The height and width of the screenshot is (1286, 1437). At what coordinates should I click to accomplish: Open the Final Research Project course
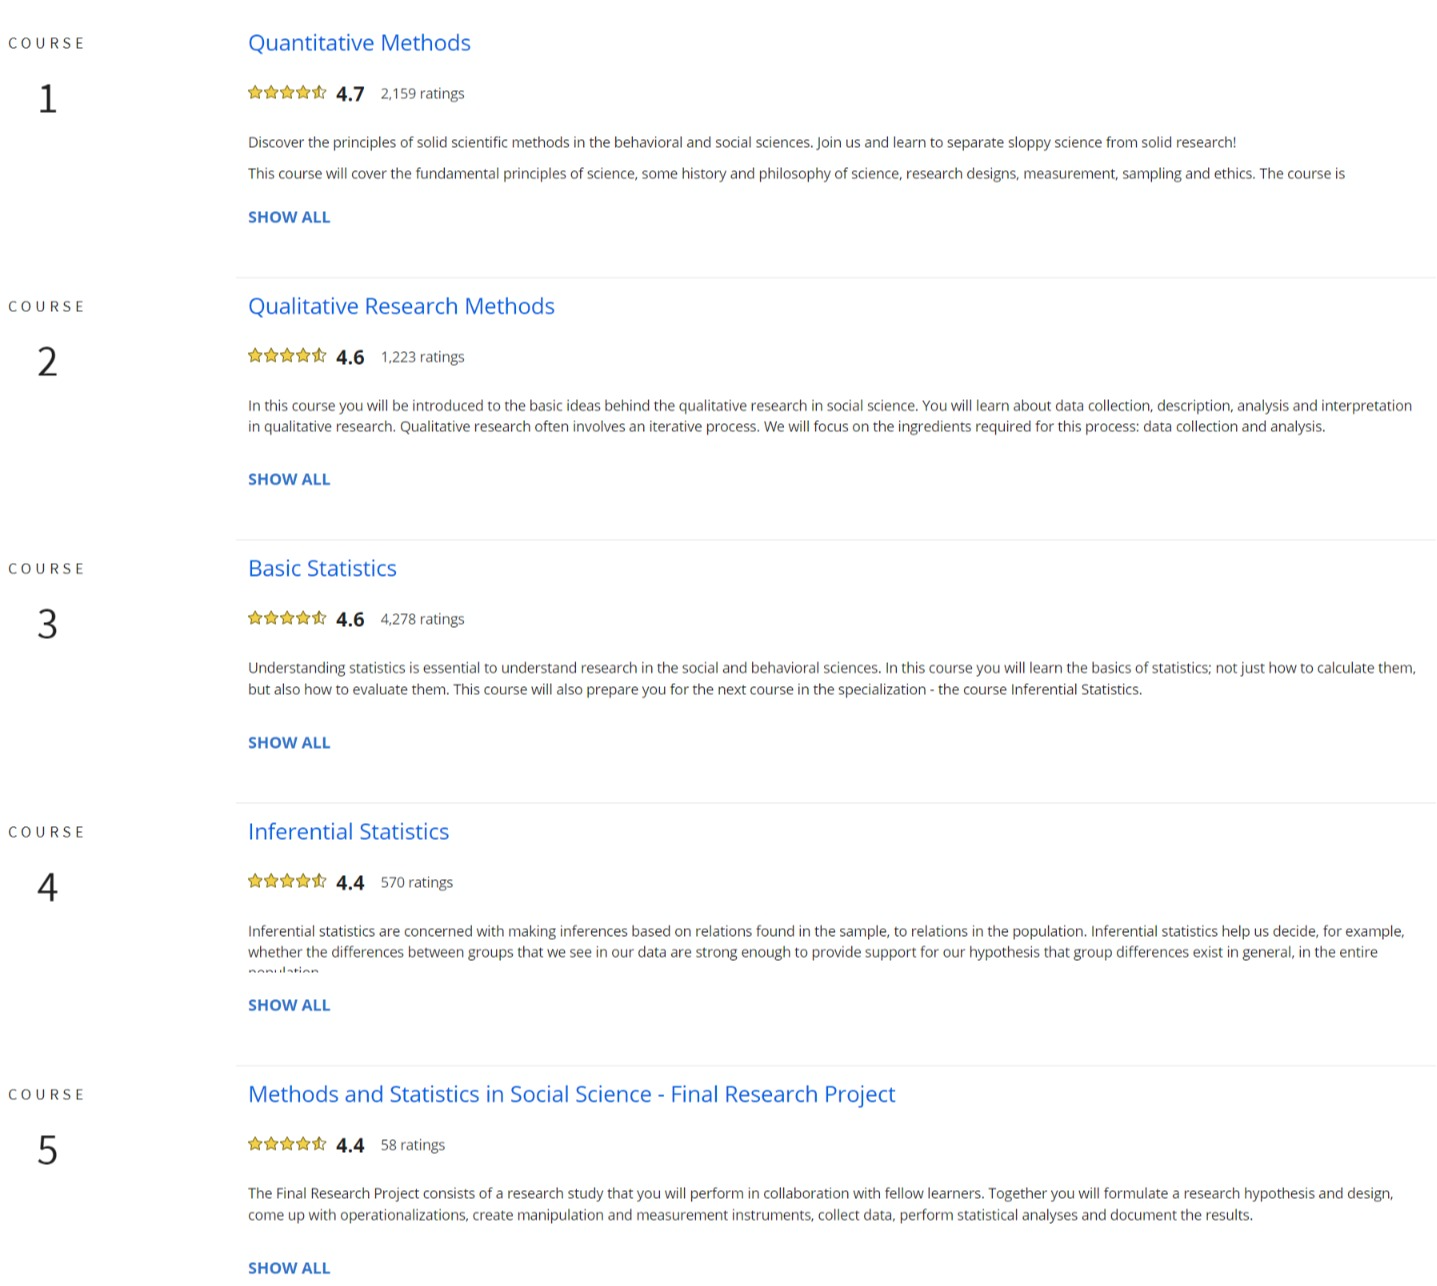571,1094
